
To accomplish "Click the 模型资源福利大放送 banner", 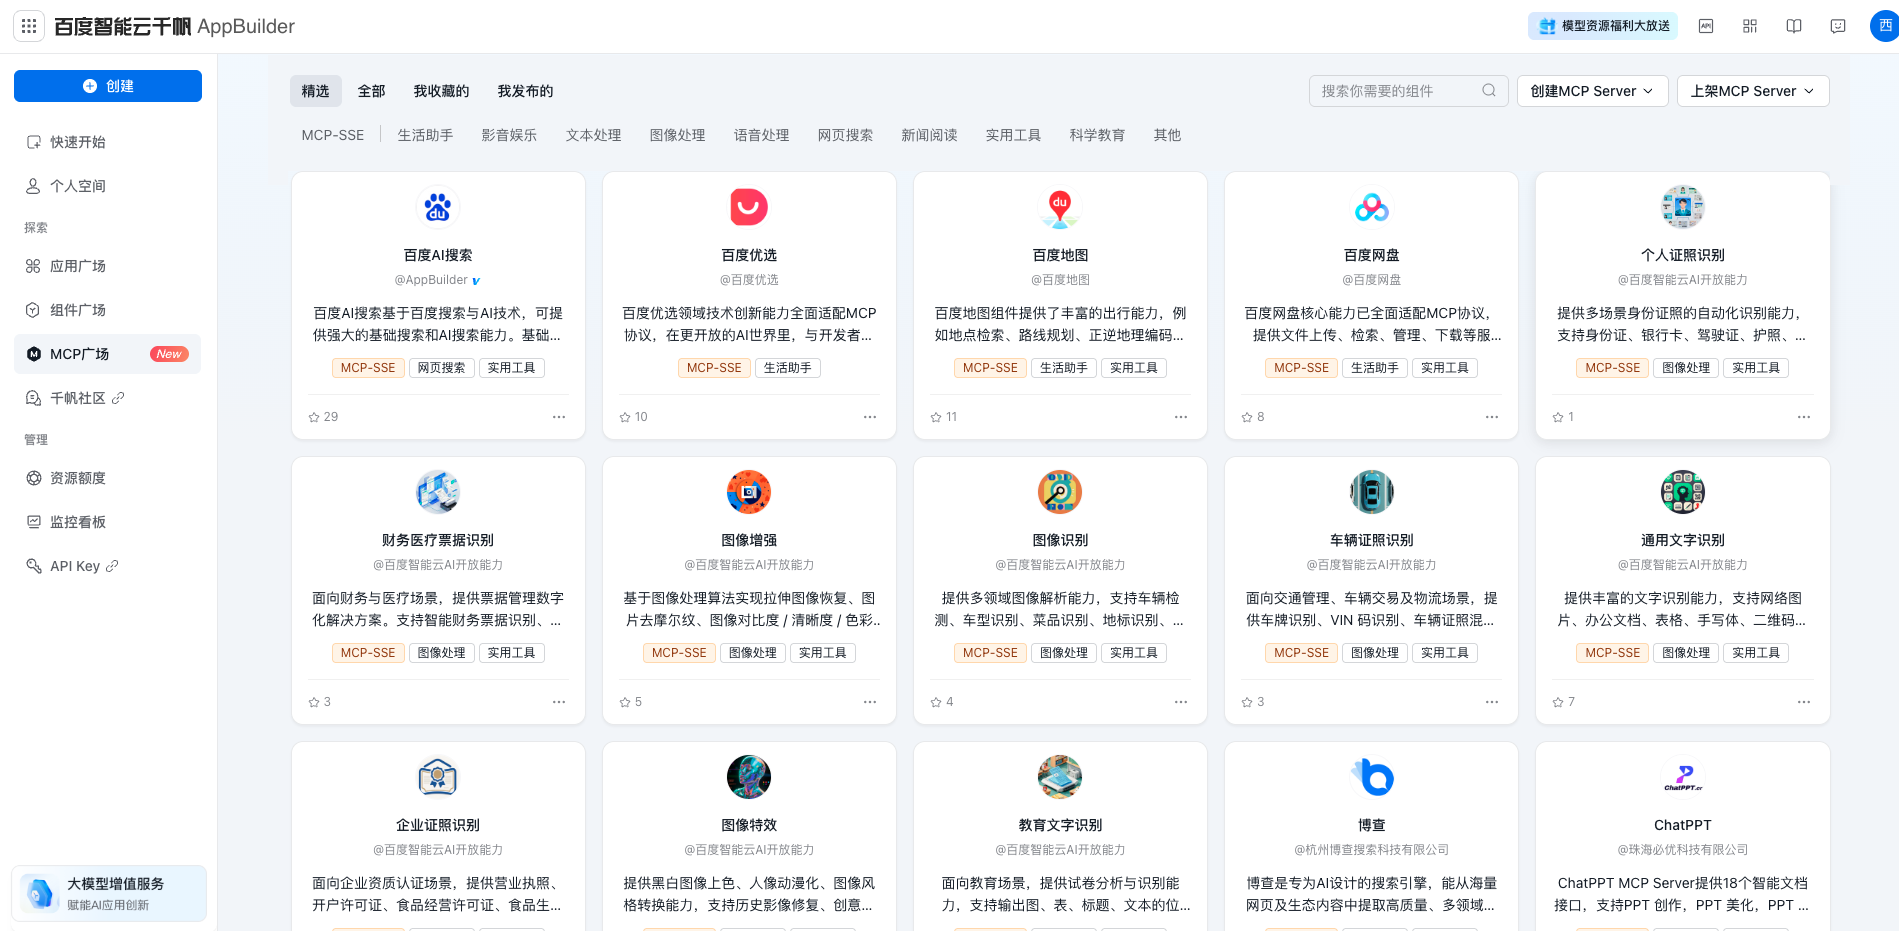I will coord(1603,26).
